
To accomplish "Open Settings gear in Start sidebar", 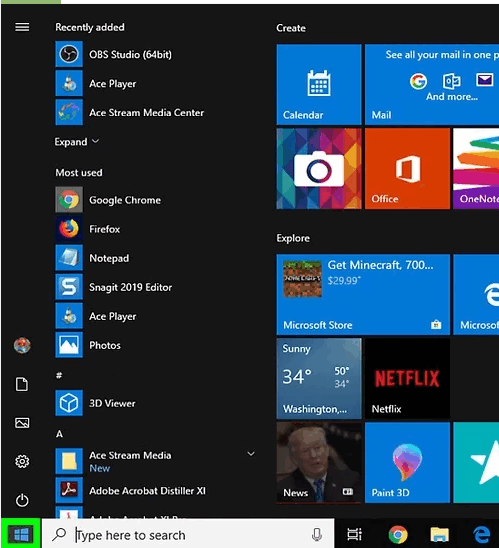I will coord(22,461).
